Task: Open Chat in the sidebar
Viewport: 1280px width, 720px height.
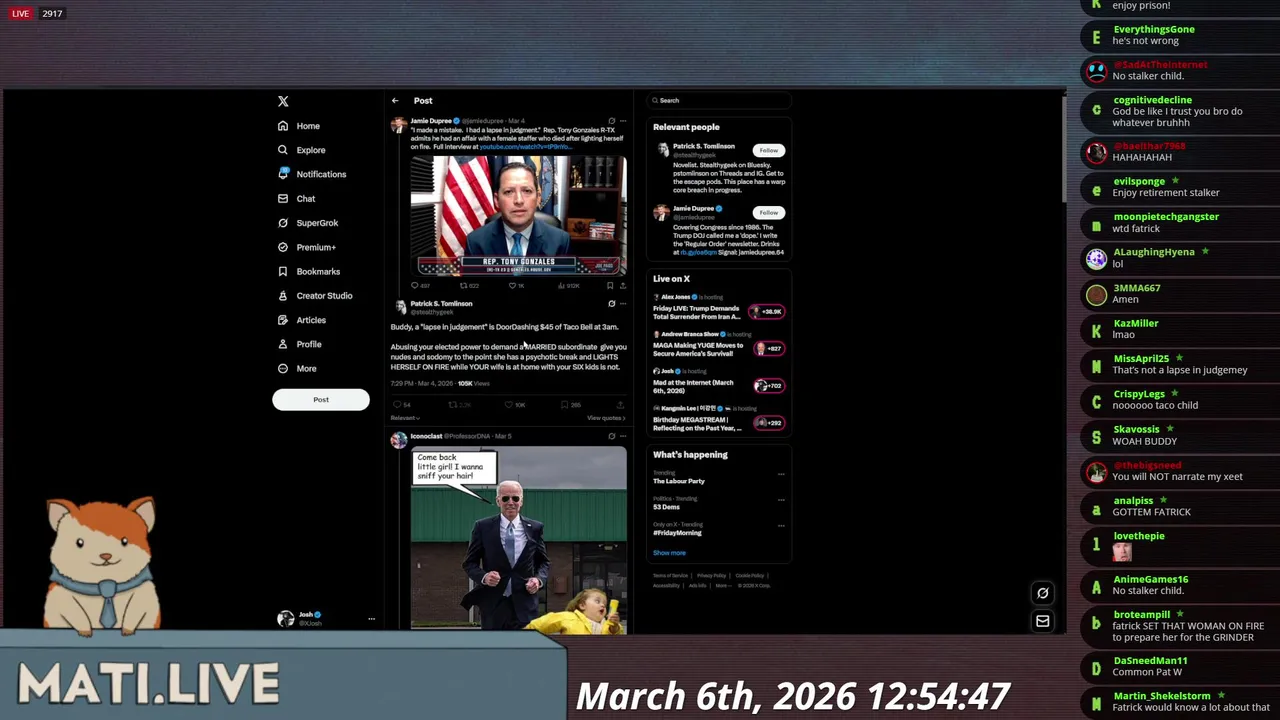Action: tap(296, 199)
